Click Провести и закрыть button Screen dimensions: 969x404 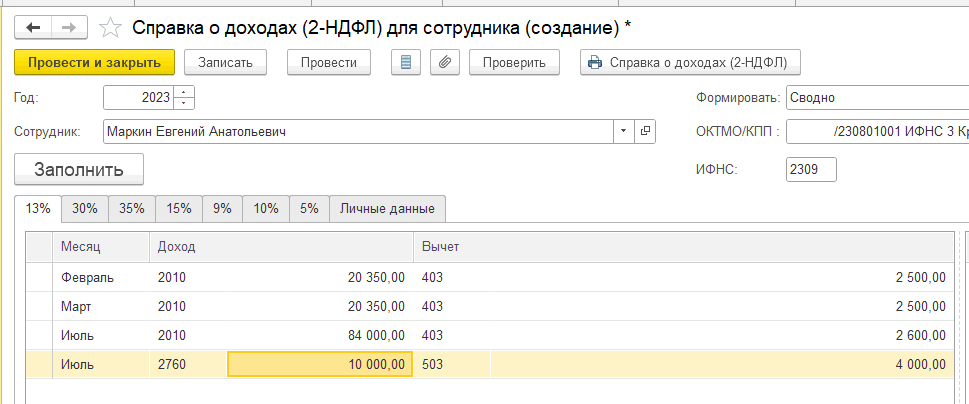click(94, 62)
